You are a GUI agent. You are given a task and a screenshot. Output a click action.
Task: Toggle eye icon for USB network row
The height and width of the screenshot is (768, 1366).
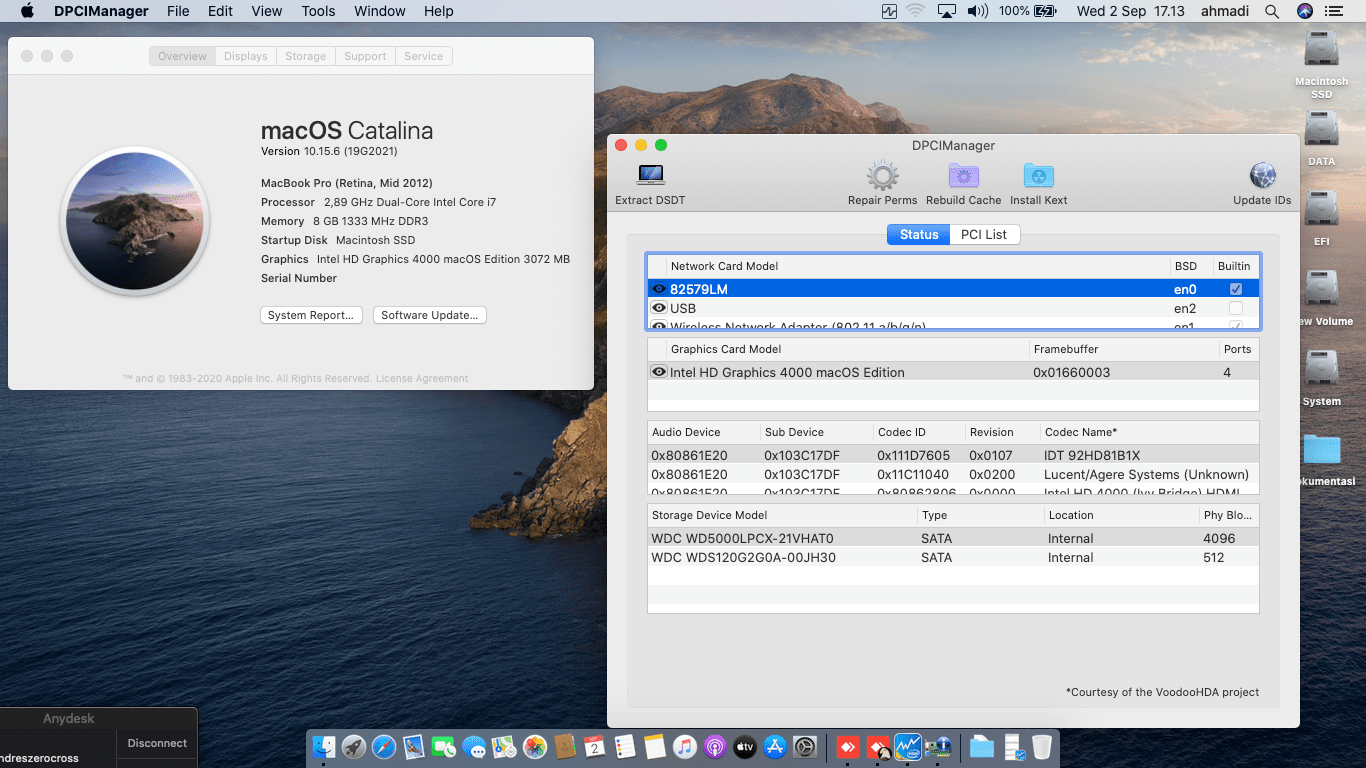tap(659, 308)
